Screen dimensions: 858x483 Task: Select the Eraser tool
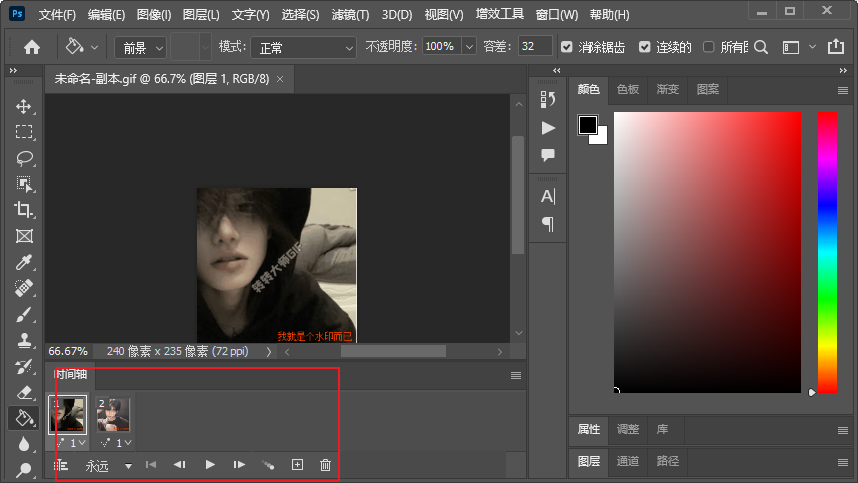(x=24, y=392)
